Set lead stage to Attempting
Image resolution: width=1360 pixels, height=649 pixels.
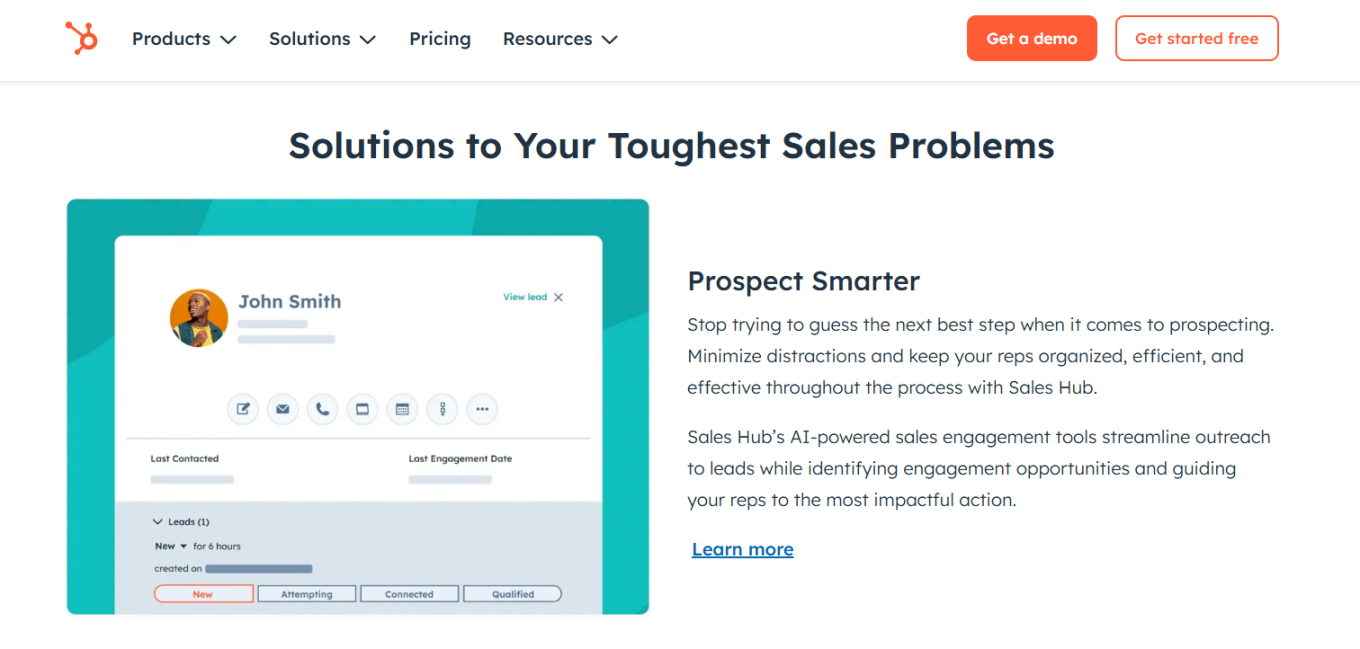coord(306,593)
